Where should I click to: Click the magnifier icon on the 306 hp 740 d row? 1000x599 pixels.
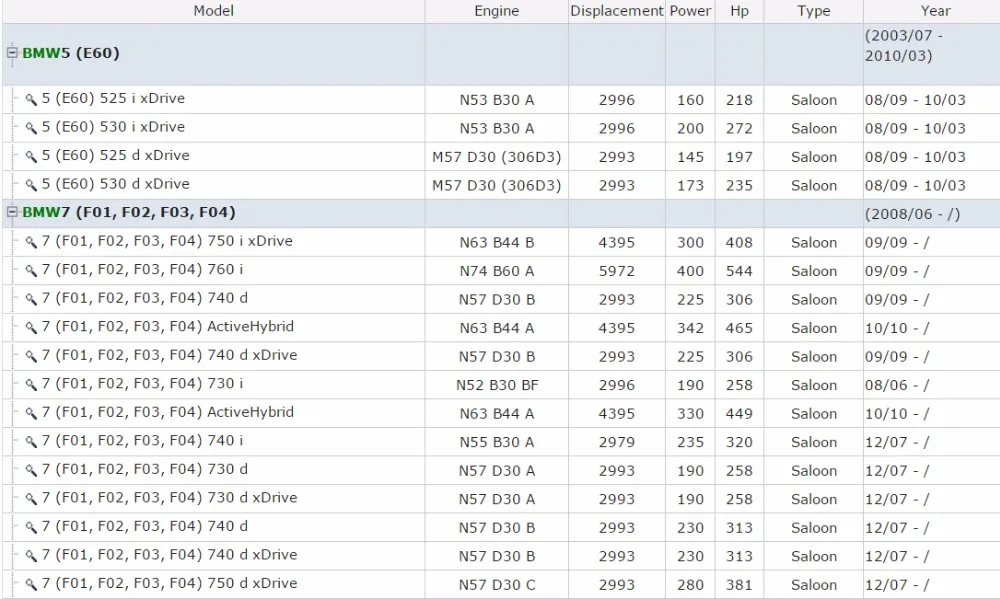31,299
